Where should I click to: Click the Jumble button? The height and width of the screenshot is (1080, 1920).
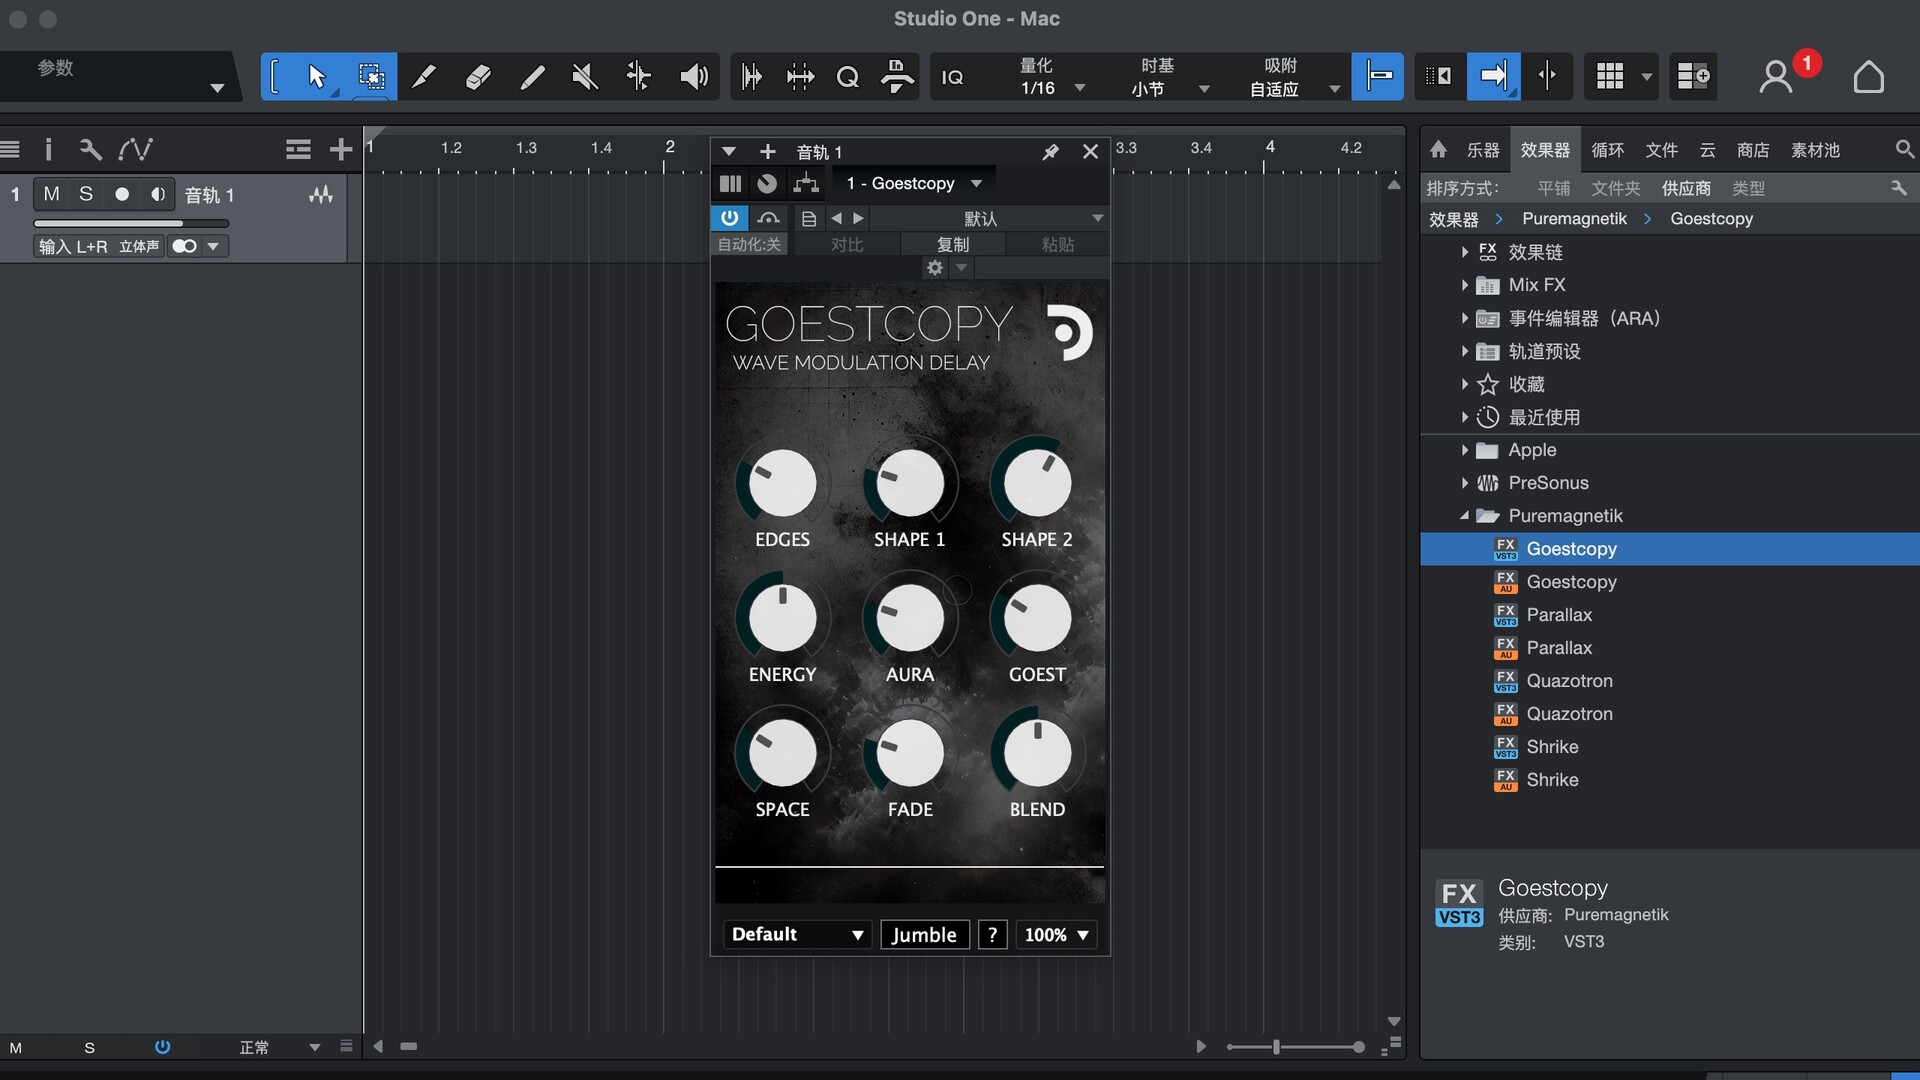coord(924,934)
